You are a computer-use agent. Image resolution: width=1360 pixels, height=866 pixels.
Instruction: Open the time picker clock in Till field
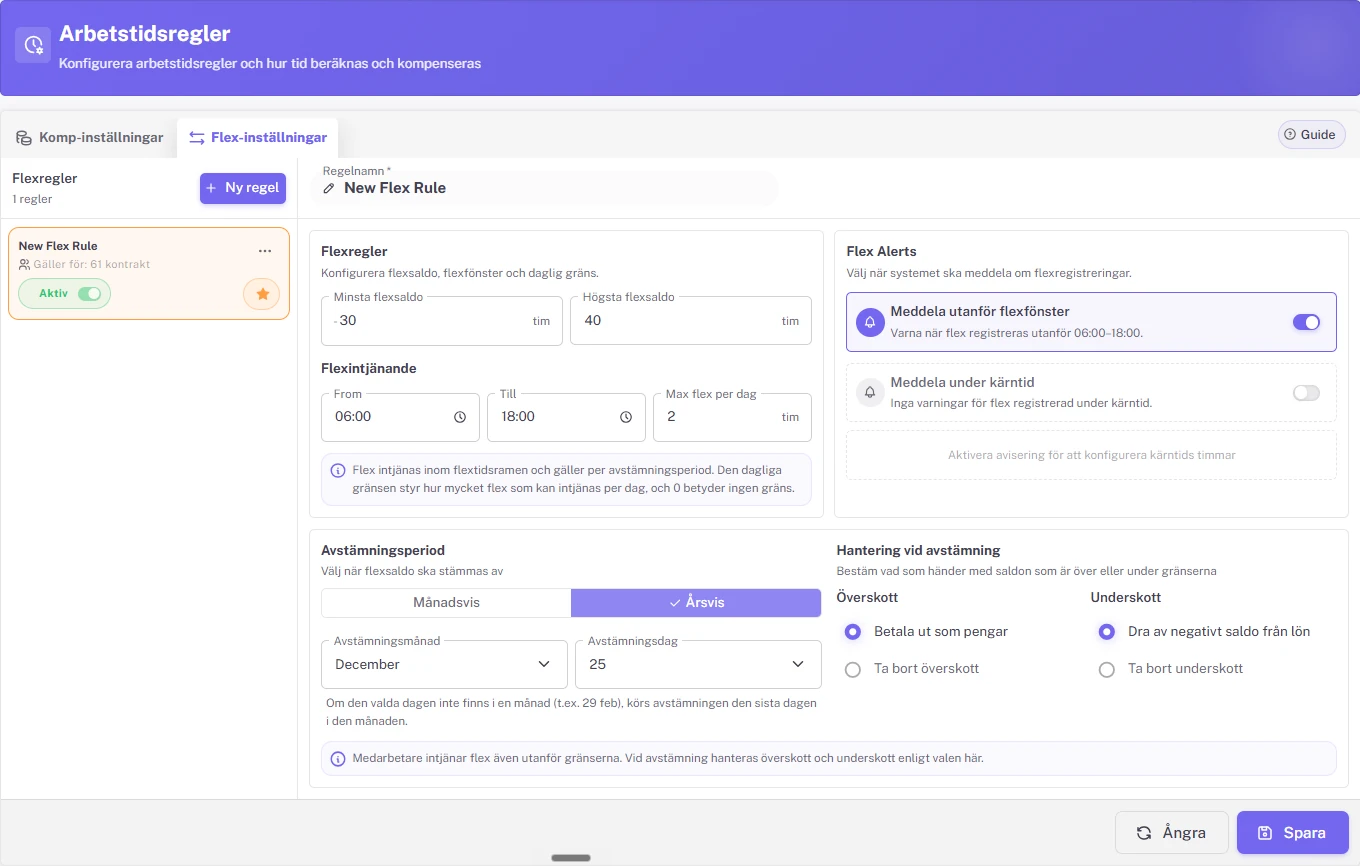626,417
